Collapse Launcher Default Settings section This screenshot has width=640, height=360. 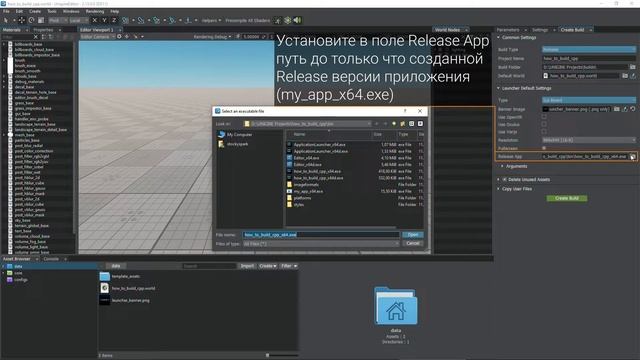click(x=498, y=88)
